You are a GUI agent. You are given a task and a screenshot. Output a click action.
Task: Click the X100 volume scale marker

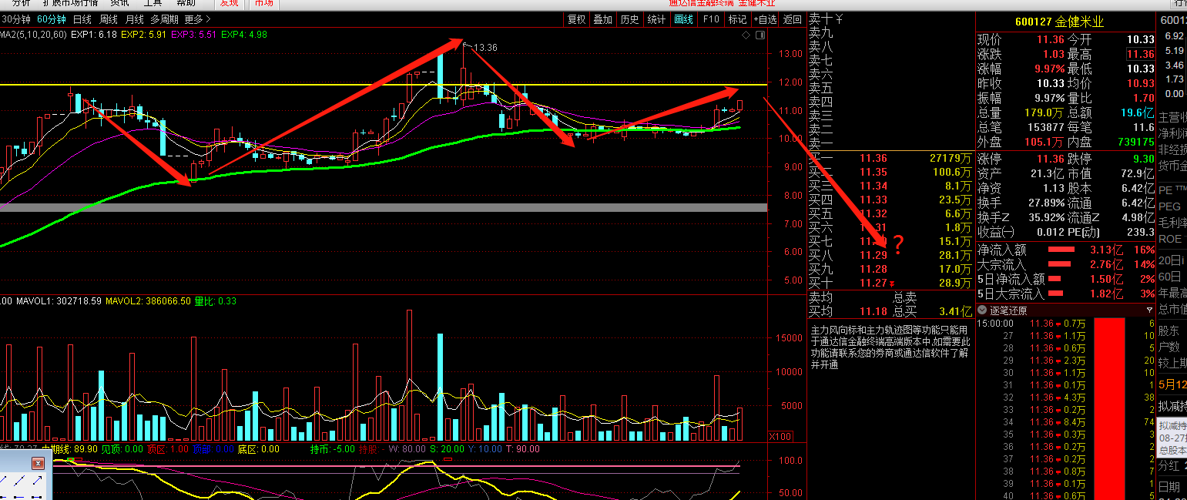pos(779,436)
